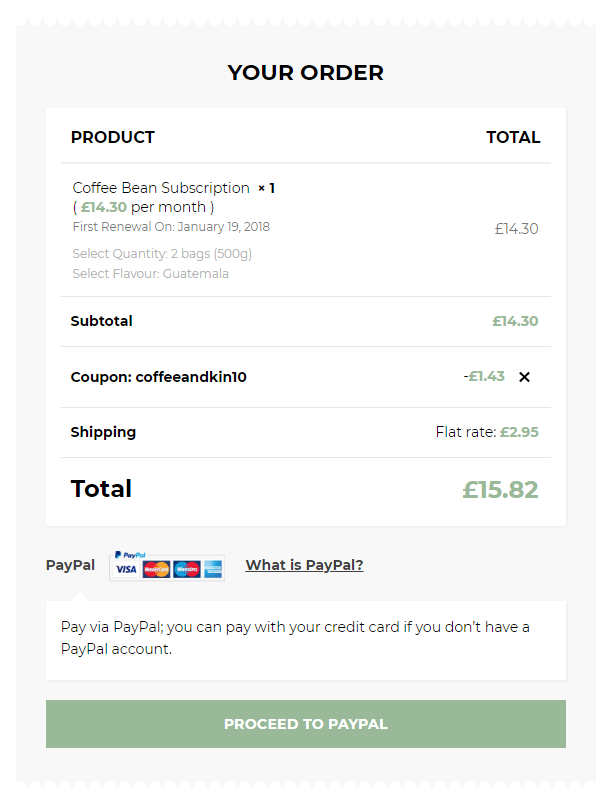The width and height of the screenshot is (611, 801).
Task: Click the American Express card icon
Action: (x=212, y=570)
